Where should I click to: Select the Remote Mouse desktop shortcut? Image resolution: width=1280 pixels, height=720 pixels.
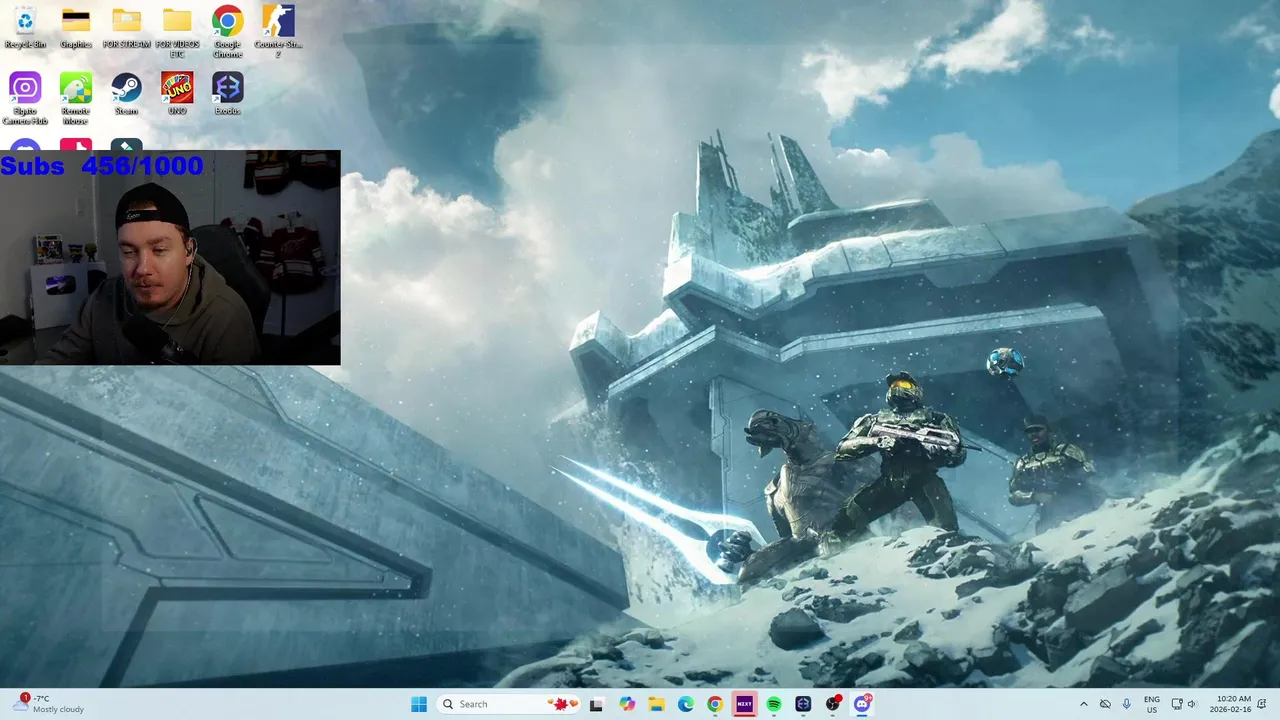click(76, 98)
